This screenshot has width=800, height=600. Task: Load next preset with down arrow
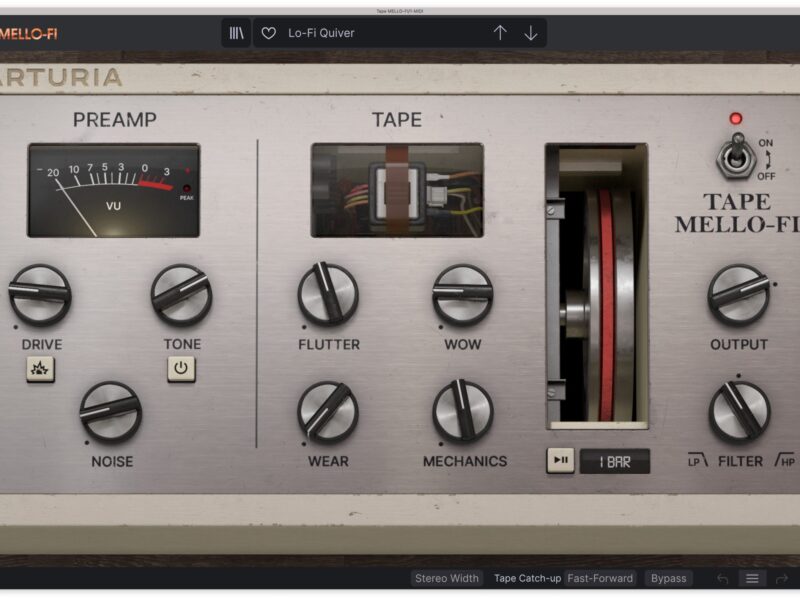click(531, 33)
